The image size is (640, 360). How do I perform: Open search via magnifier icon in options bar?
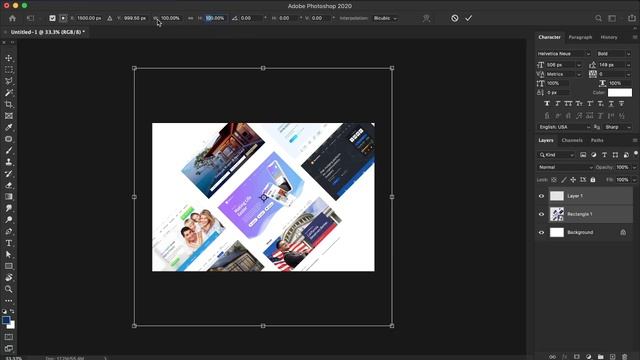(x=598, y=18)
